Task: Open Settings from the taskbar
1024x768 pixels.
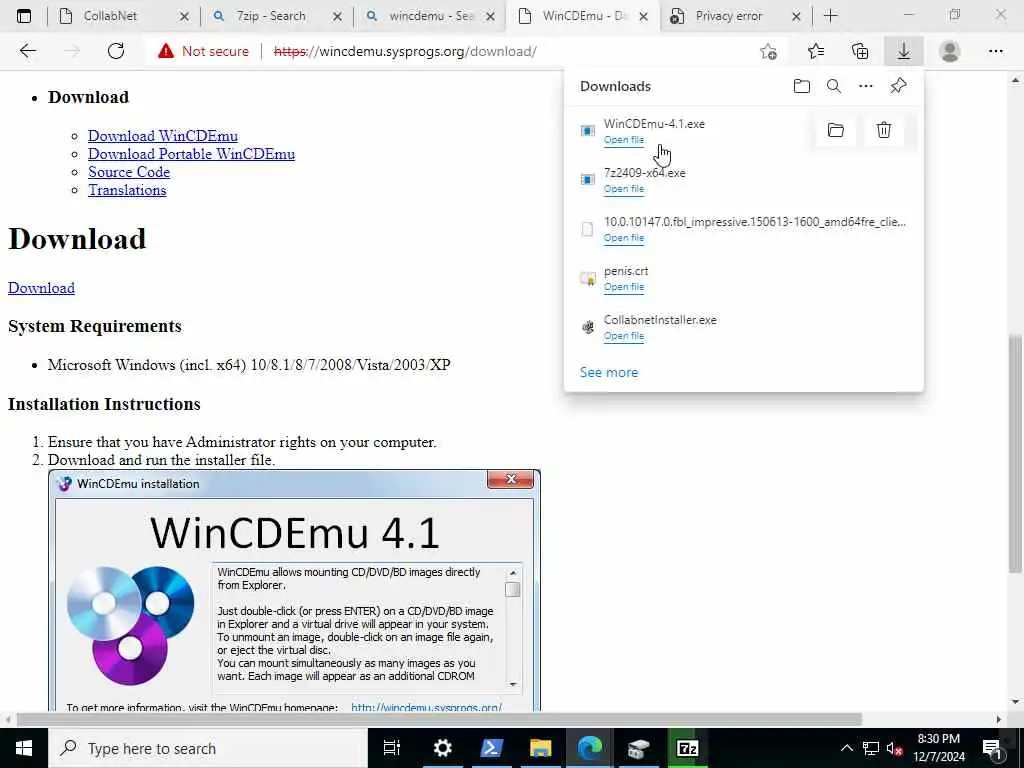Action: coord(442,748)
